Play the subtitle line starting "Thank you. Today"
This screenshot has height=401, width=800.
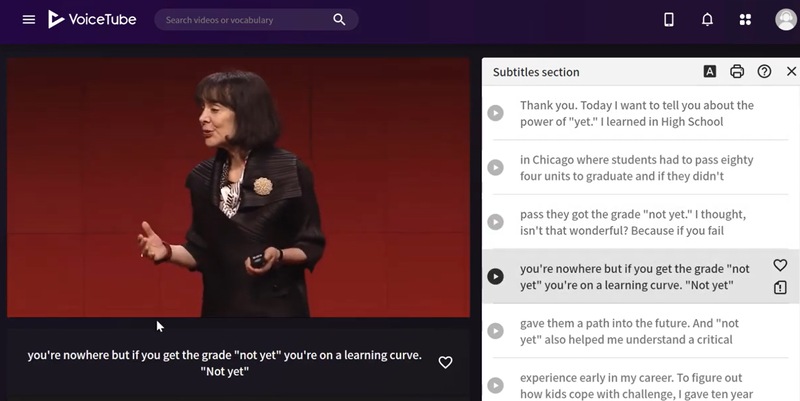point(495,113)
